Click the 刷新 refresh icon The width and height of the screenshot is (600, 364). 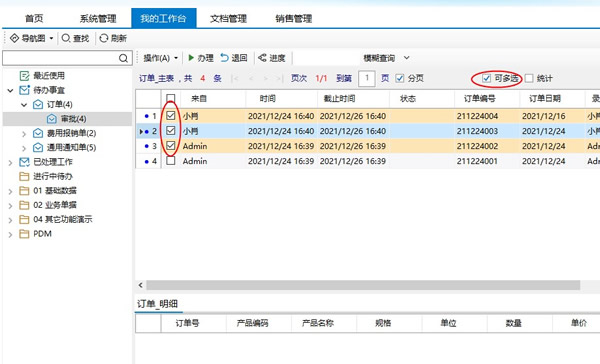point(104,38)
